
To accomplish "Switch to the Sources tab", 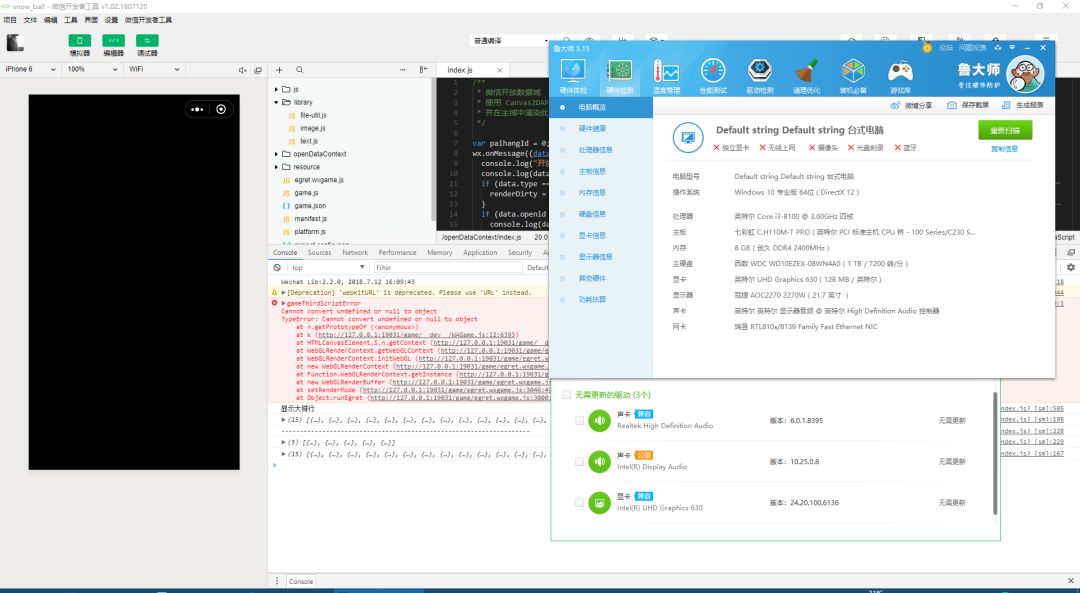I will point(320,253).
